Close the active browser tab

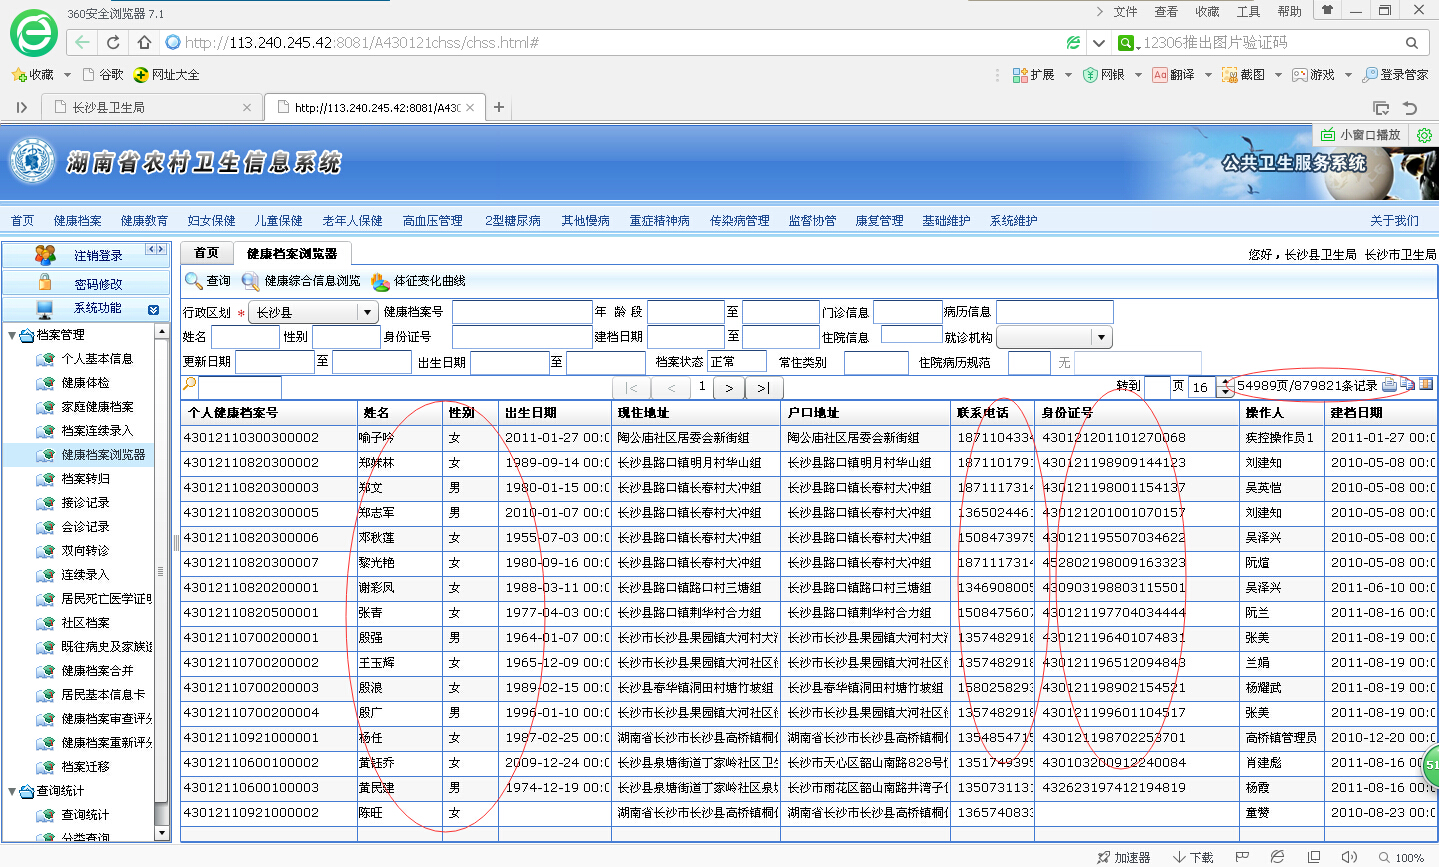click(470, 107)
